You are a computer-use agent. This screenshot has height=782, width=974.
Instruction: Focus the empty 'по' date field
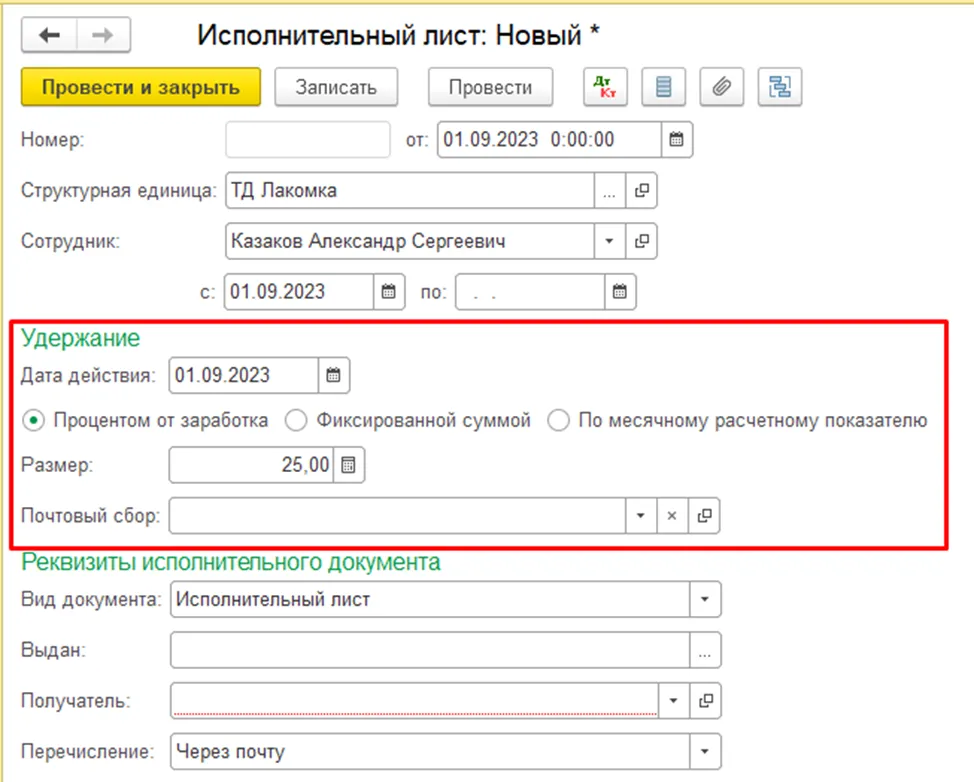pos(530,291)
